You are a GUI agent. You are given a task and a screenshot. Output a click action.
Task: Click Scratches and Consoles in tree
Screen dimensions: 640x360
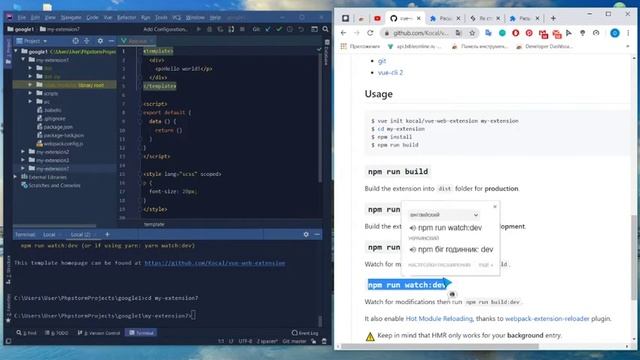(51, 185)
